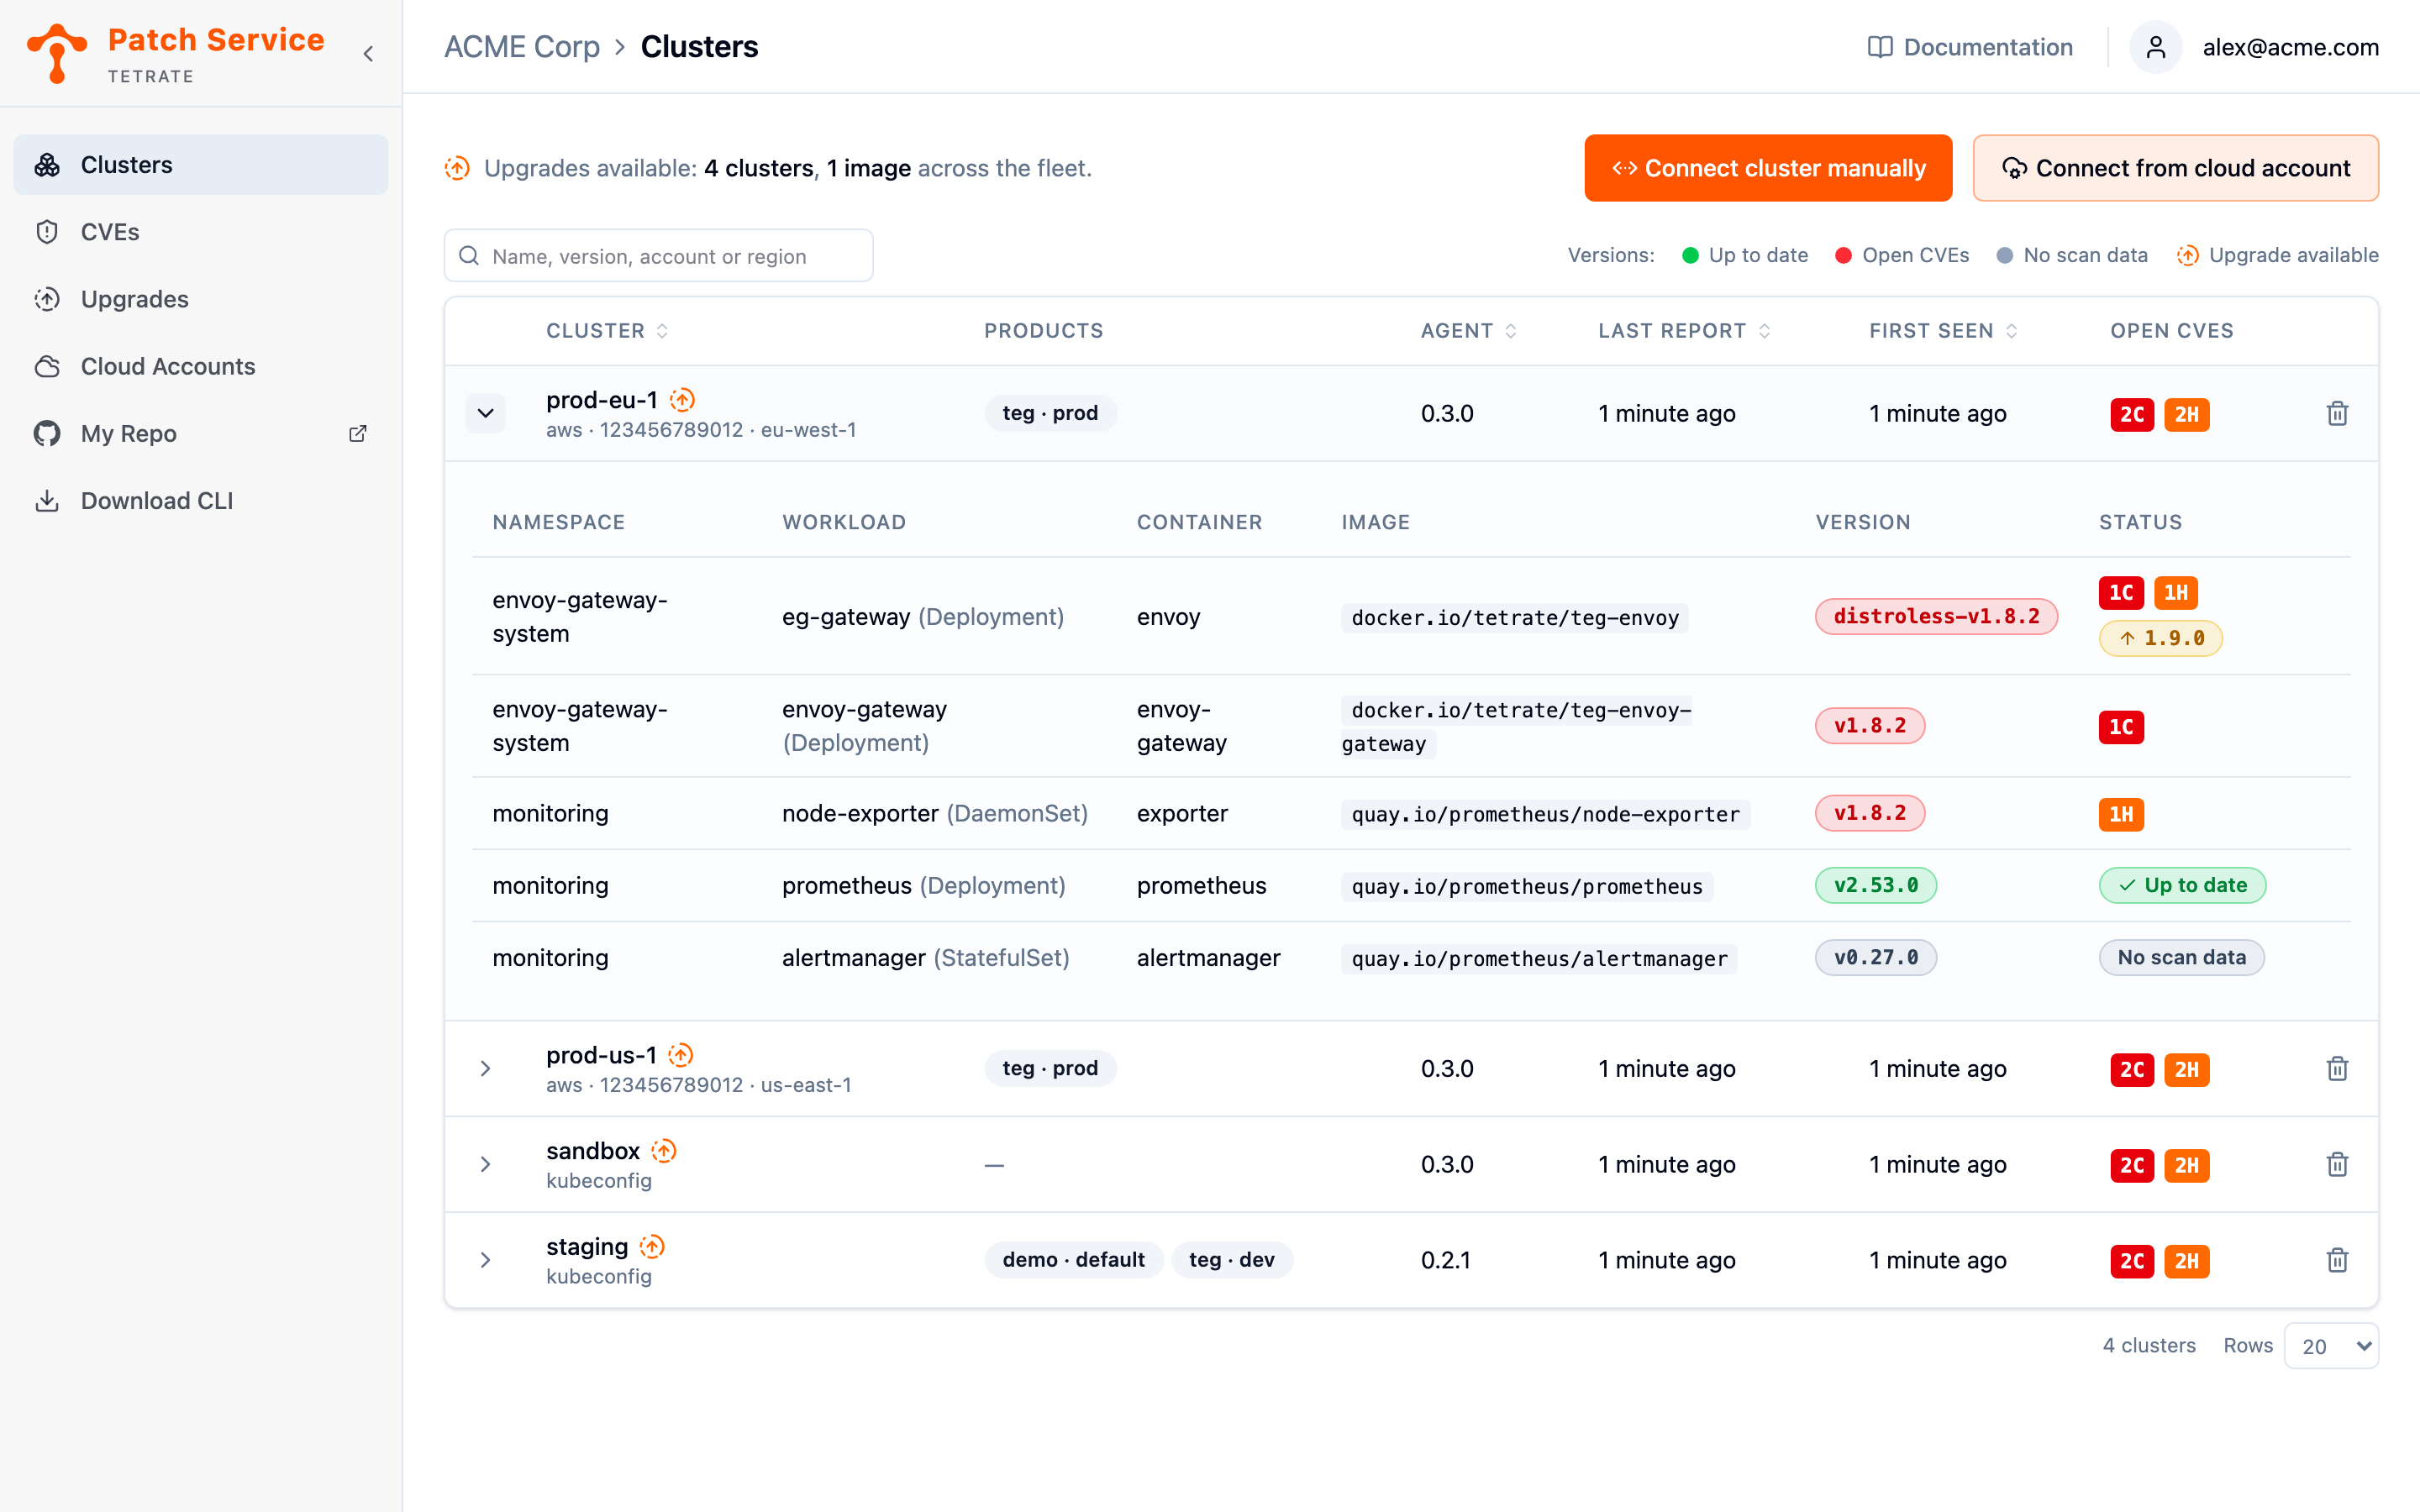Viewport: 2420px width, 1512px height.
Task: Click the upgrades available banner icon
Action: pyautogui.click(x=457, y=168)
